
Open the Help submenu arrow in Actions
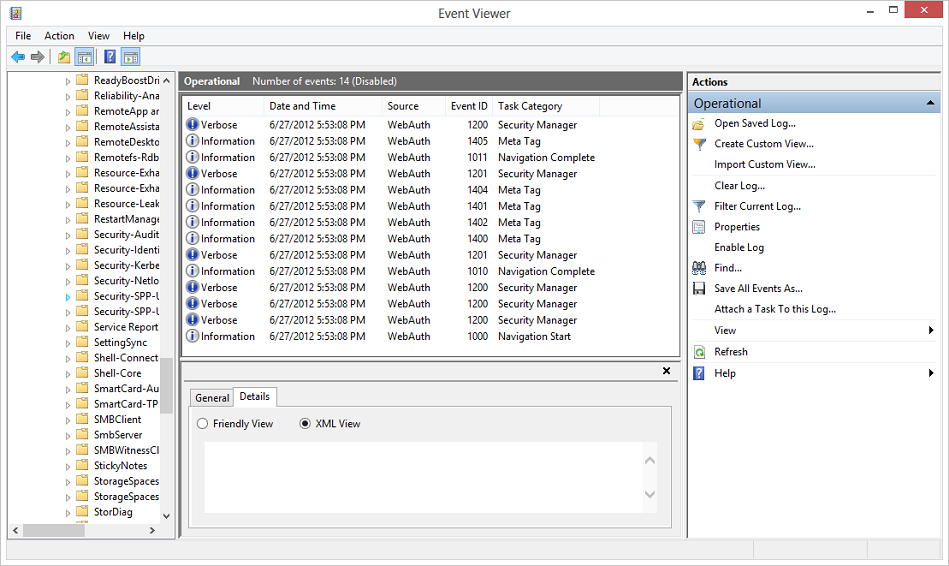pos(931,373)
